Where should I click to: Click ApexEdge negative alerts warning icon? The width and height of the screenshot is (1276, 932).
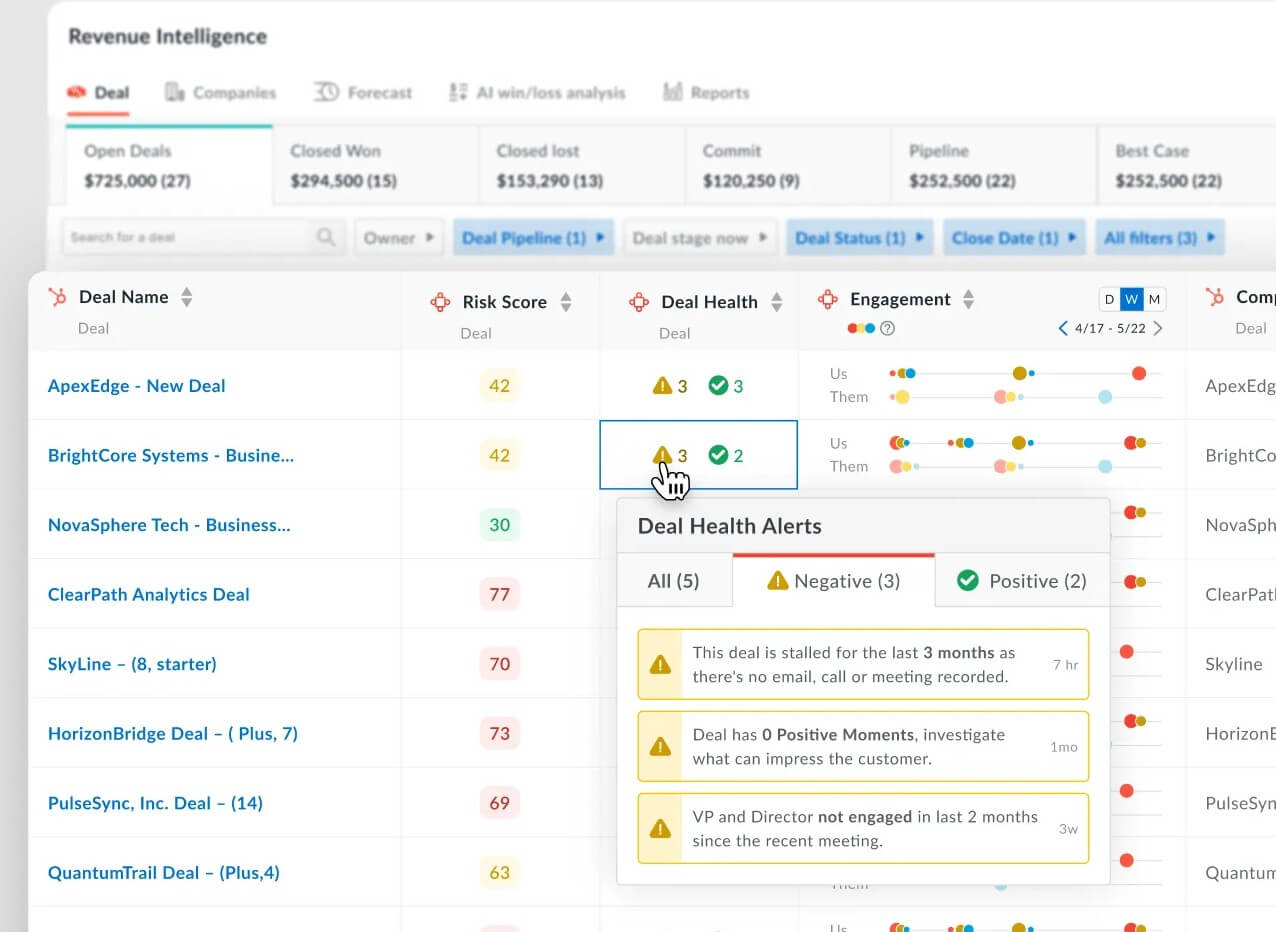click(x=662, y=385)
